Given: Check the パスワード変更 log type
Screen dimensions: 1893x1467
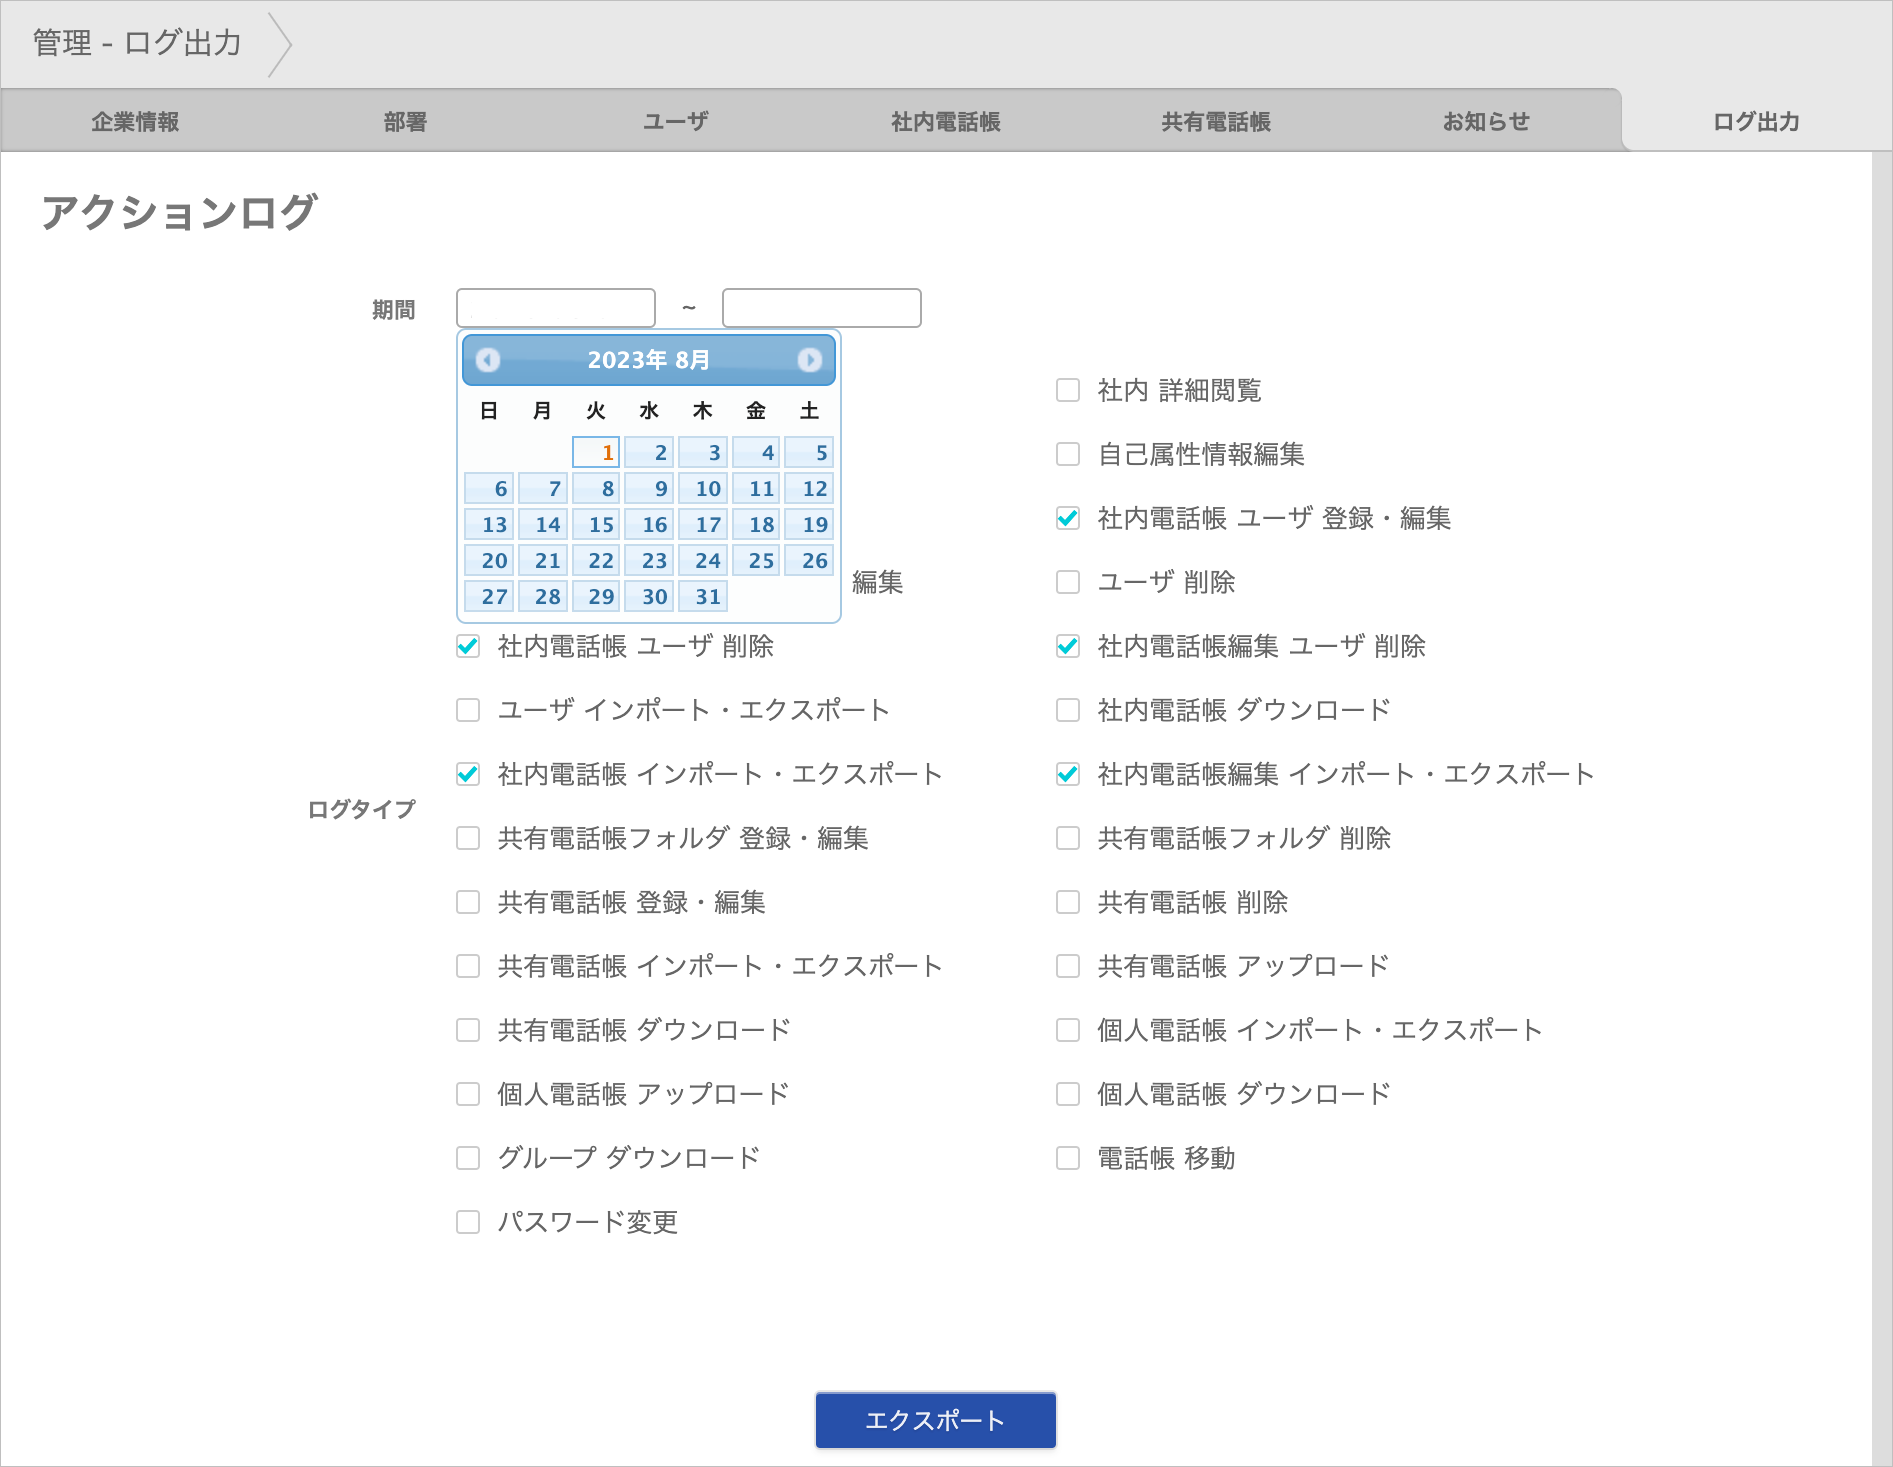Looking at the screenshot, I should point(468,1222).
